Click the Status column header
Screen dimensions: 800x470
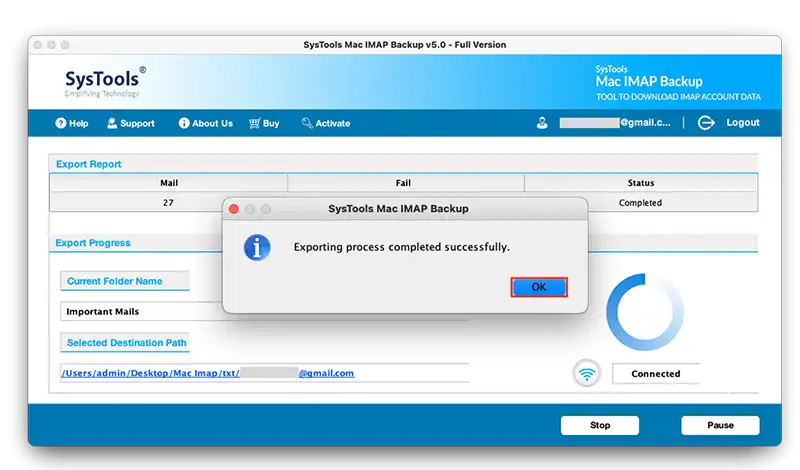pyautogui.click(x=641, y=183)
